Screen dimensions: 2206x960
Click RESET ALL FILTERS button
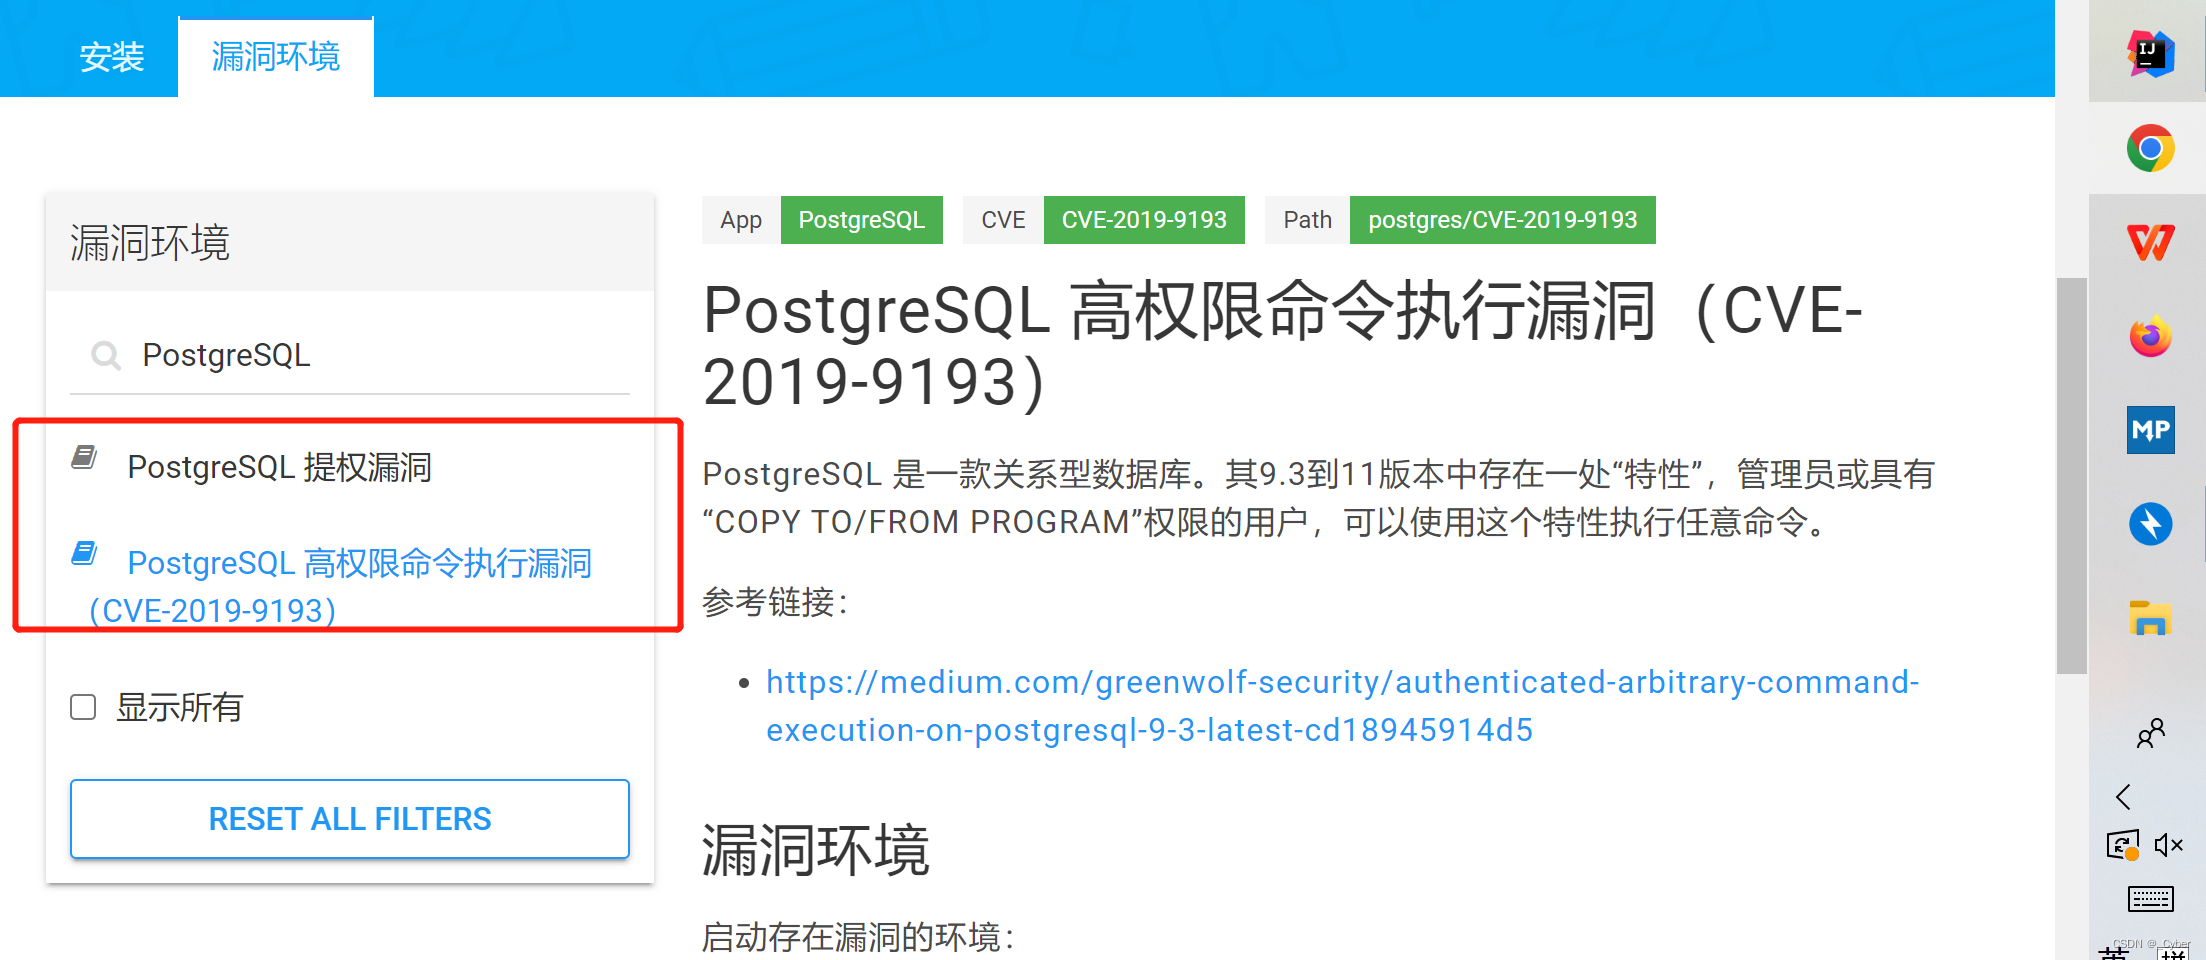[350, 819]
